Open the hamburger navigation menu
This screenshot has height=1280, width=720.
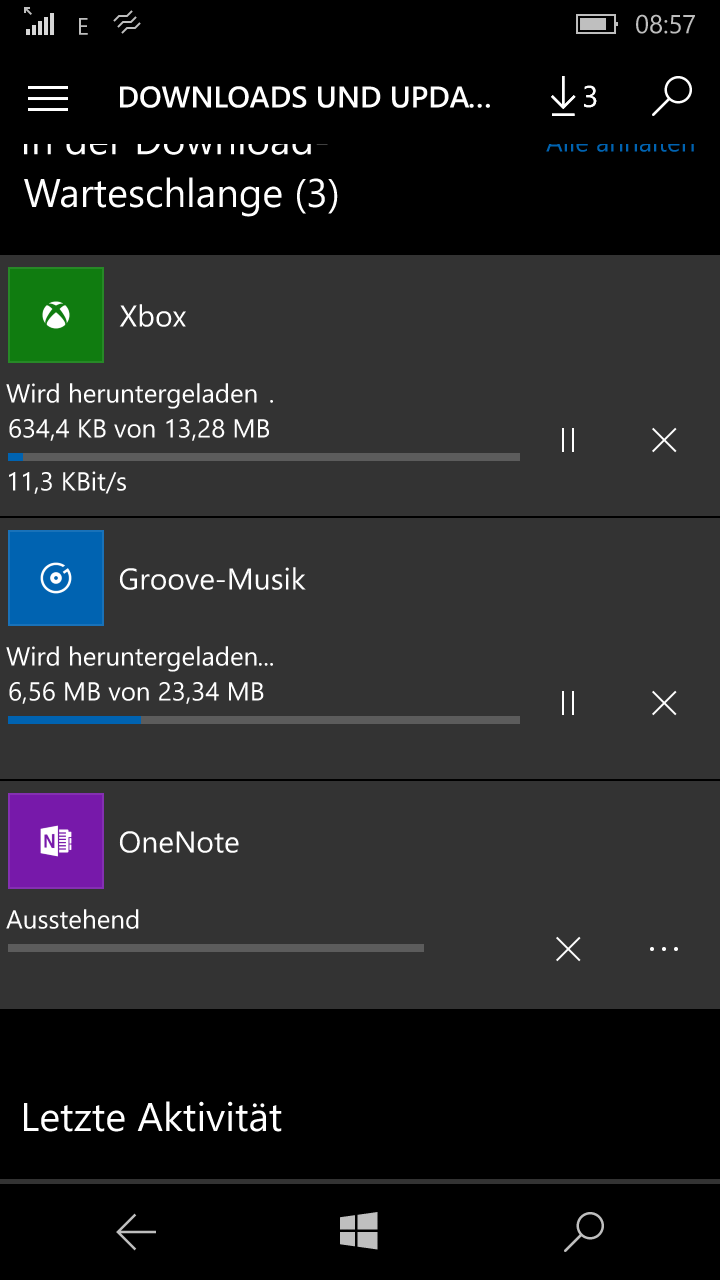coord(48,97)
